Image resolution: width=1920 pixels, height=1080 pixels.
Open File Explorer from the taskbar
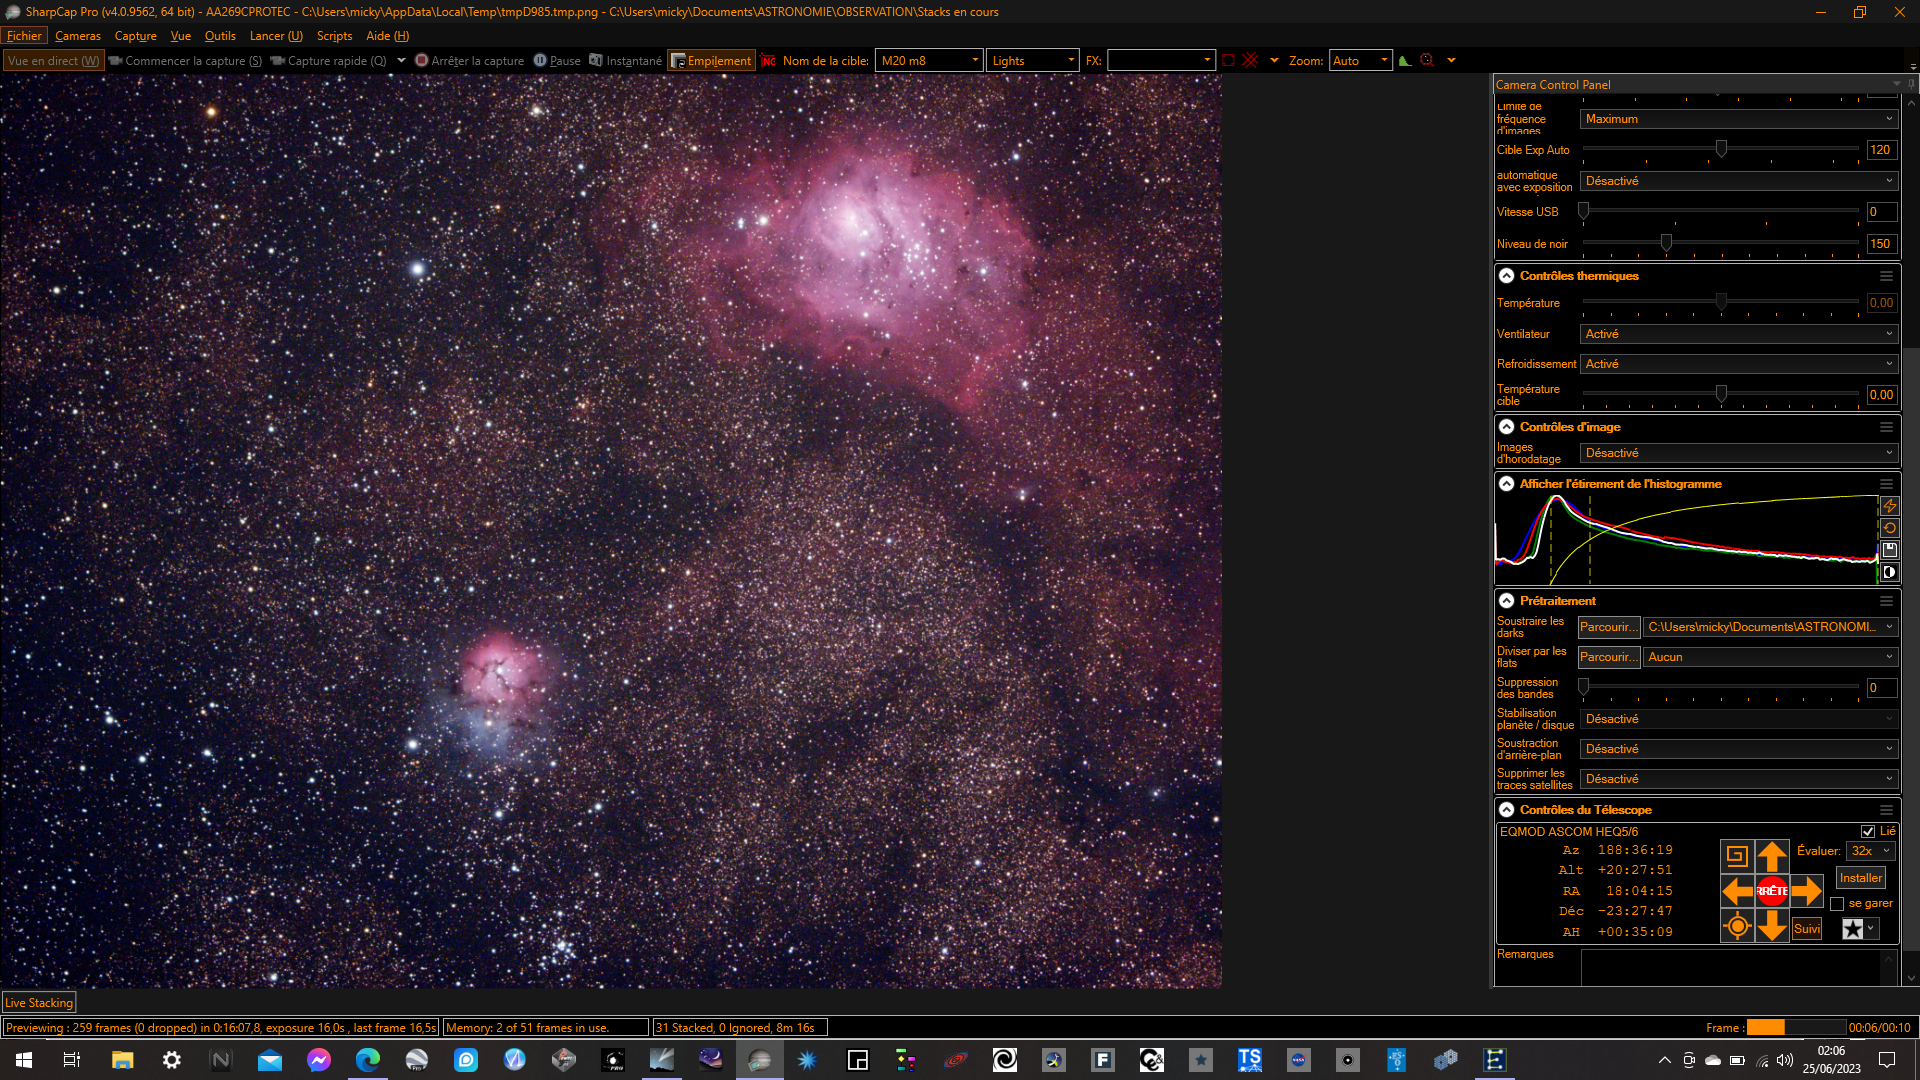pos(122,1060)
